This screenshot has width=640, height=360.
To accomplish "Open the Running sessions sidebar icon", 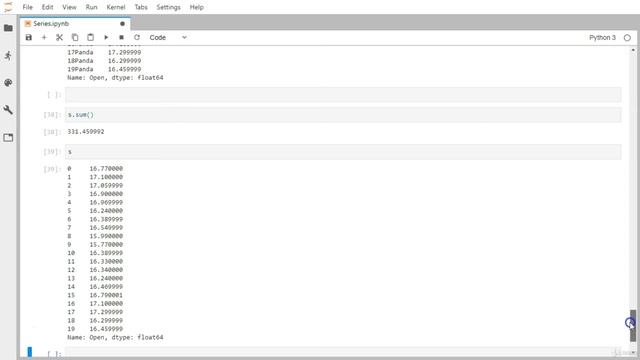I will (8, 56).
